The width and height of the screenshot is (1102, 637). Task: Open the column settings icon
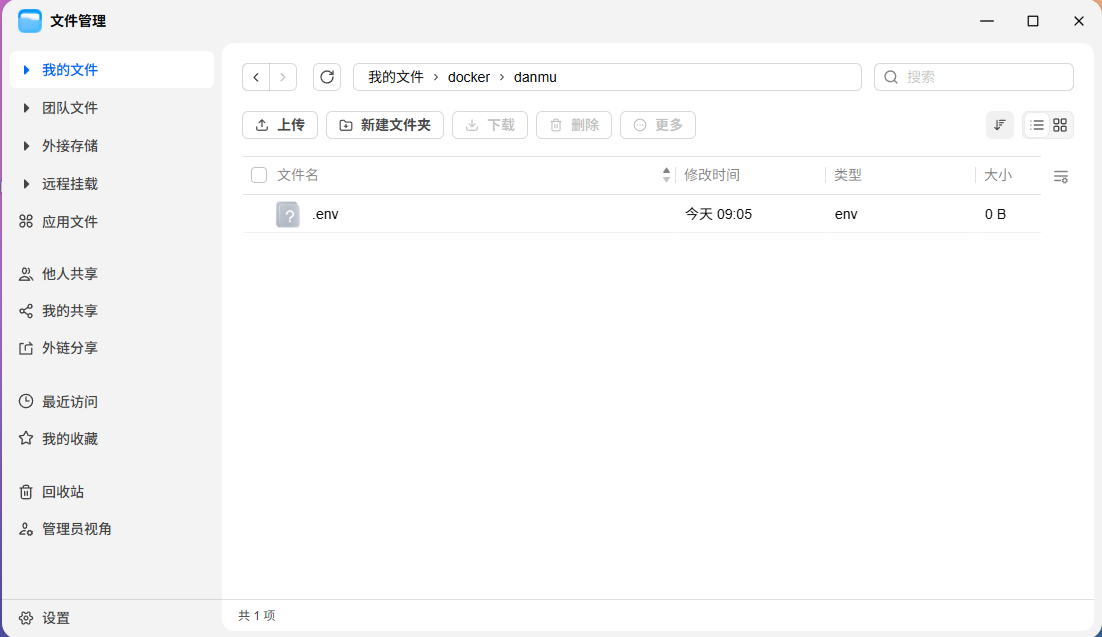[1061, 176]
